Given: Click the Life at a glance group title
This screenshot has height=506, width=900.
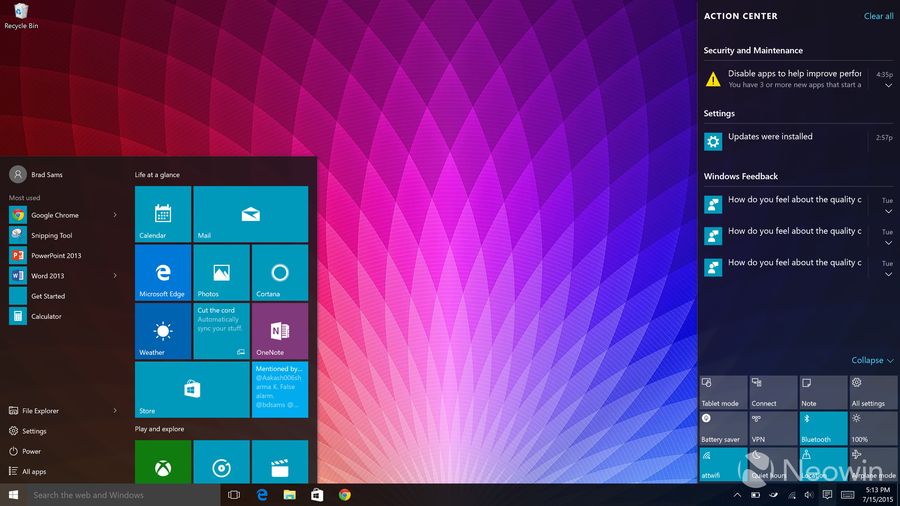Looking at the screenshot, I should [x=157, y=174].
